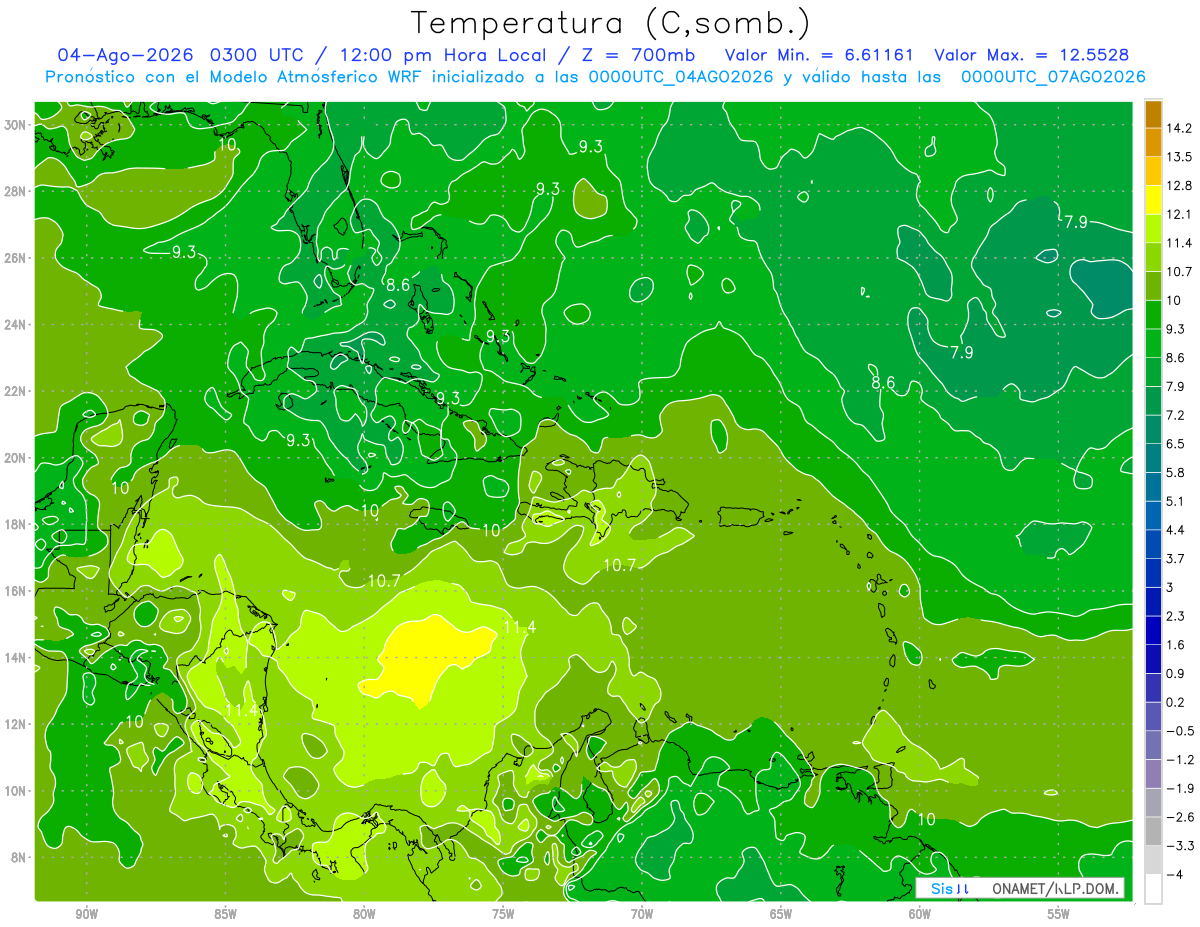Click the 14.2 colorbar label

[x=1179, y=128]
